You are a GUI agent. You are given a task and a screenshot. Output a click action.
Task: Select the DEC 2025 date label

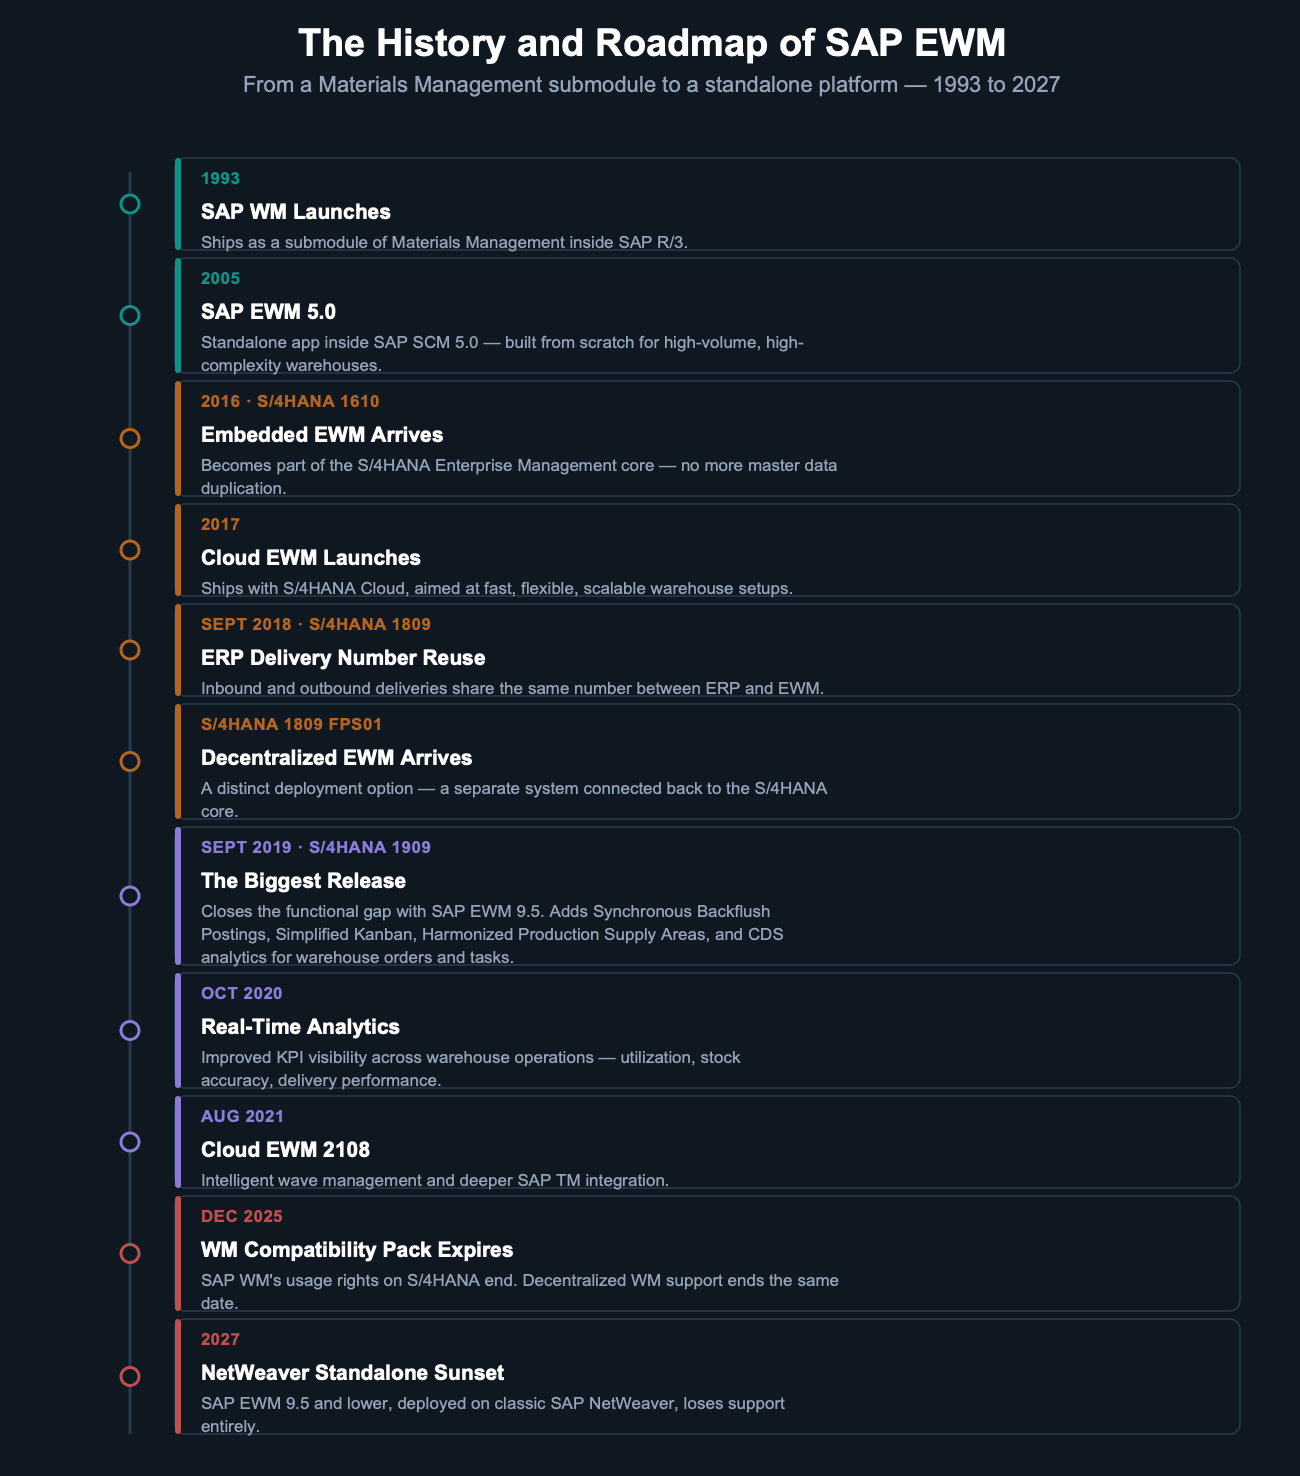(242, 1216)
